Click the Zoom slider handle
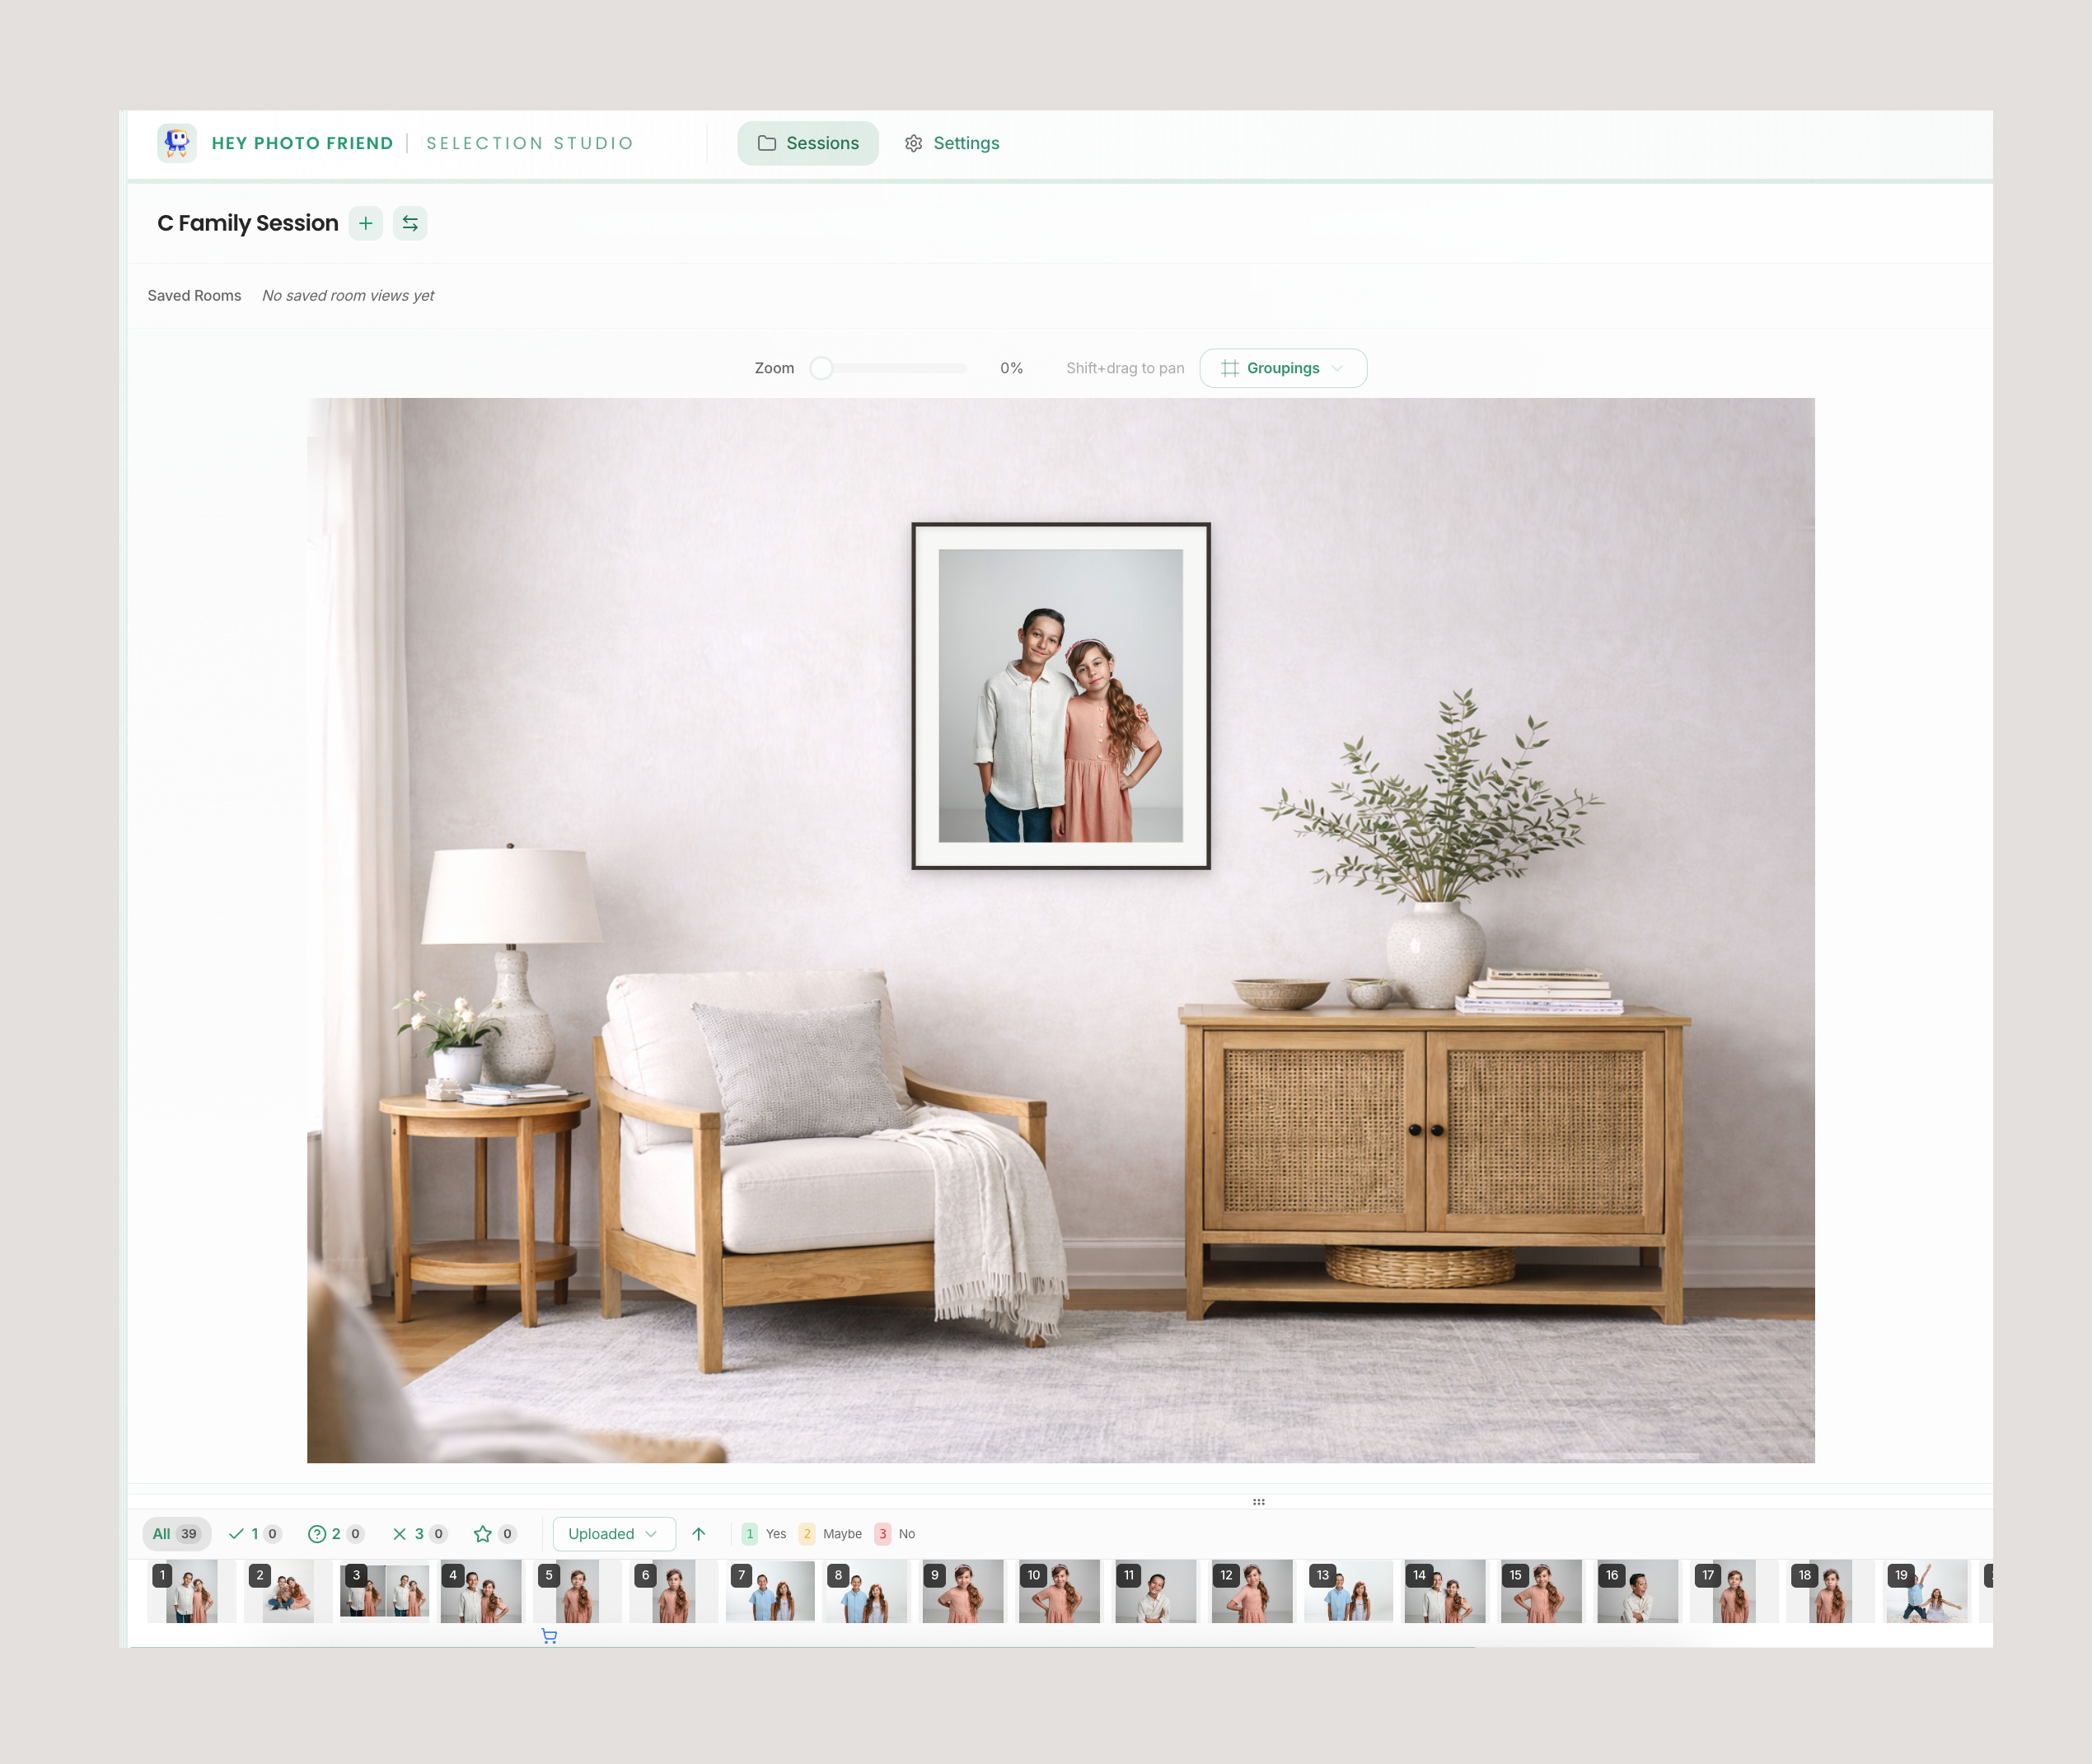This screenshot has height=1764, width=2092. [821, 368]
